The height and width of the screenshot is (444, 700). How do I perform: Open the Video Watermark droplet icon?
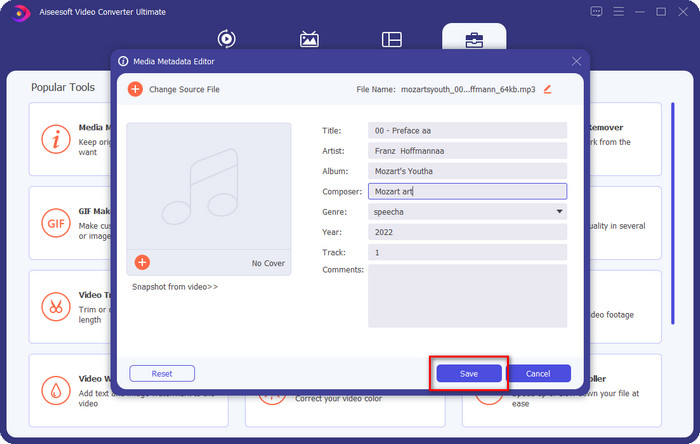(x=56, y=390)
